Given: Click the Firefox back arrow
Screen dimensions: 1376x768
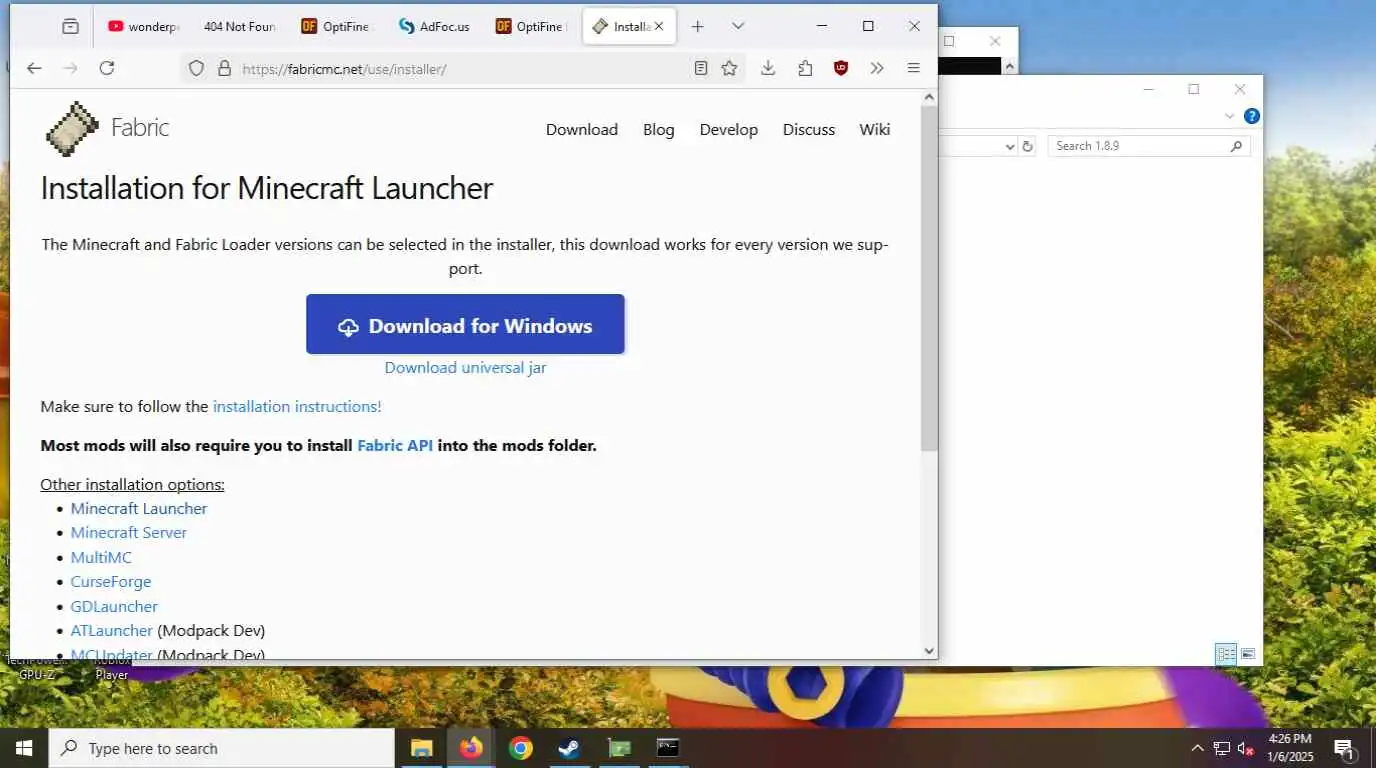Looking at the screenshot, I should 34,68.
